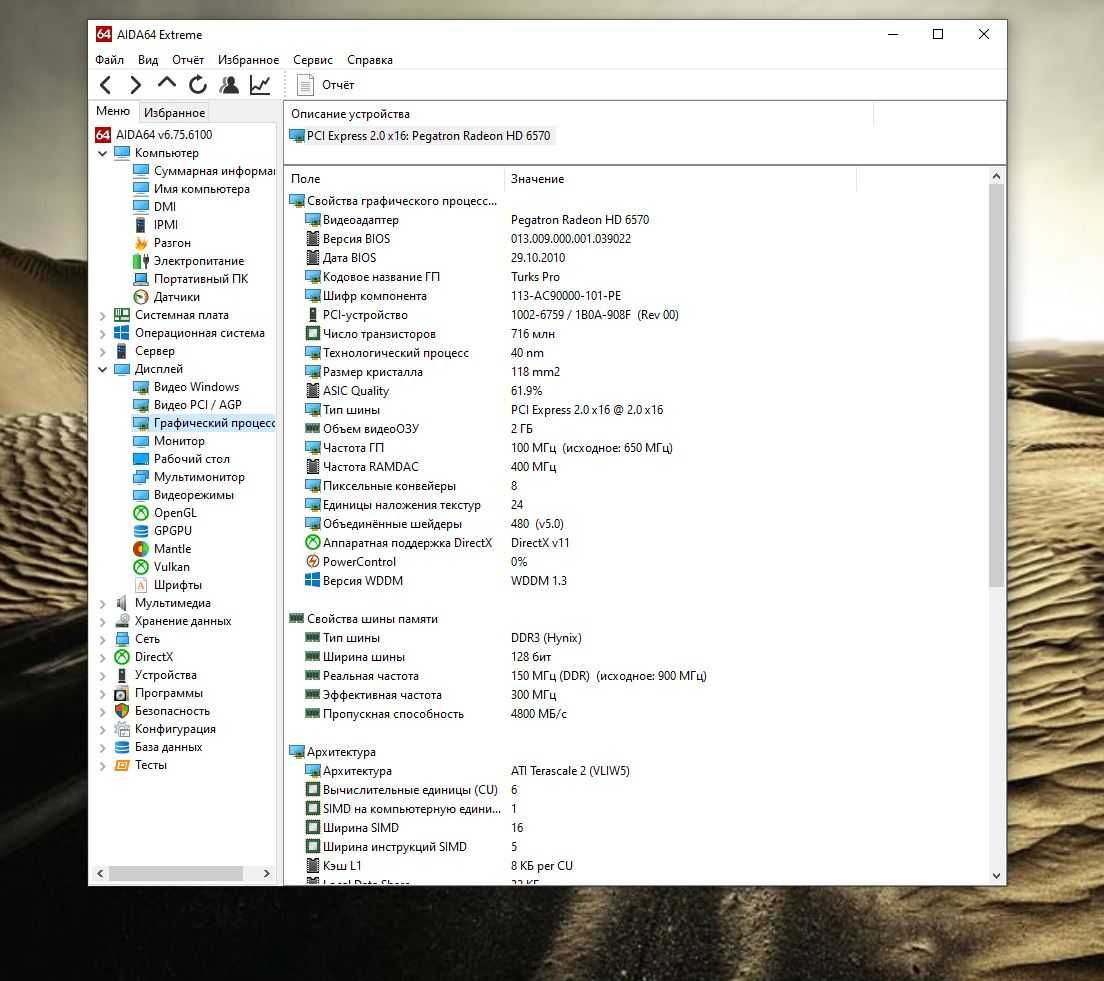The height and width of the screenshot is (981, 1104).
Task: Click the Программы icon in tree
Action: 122,693
